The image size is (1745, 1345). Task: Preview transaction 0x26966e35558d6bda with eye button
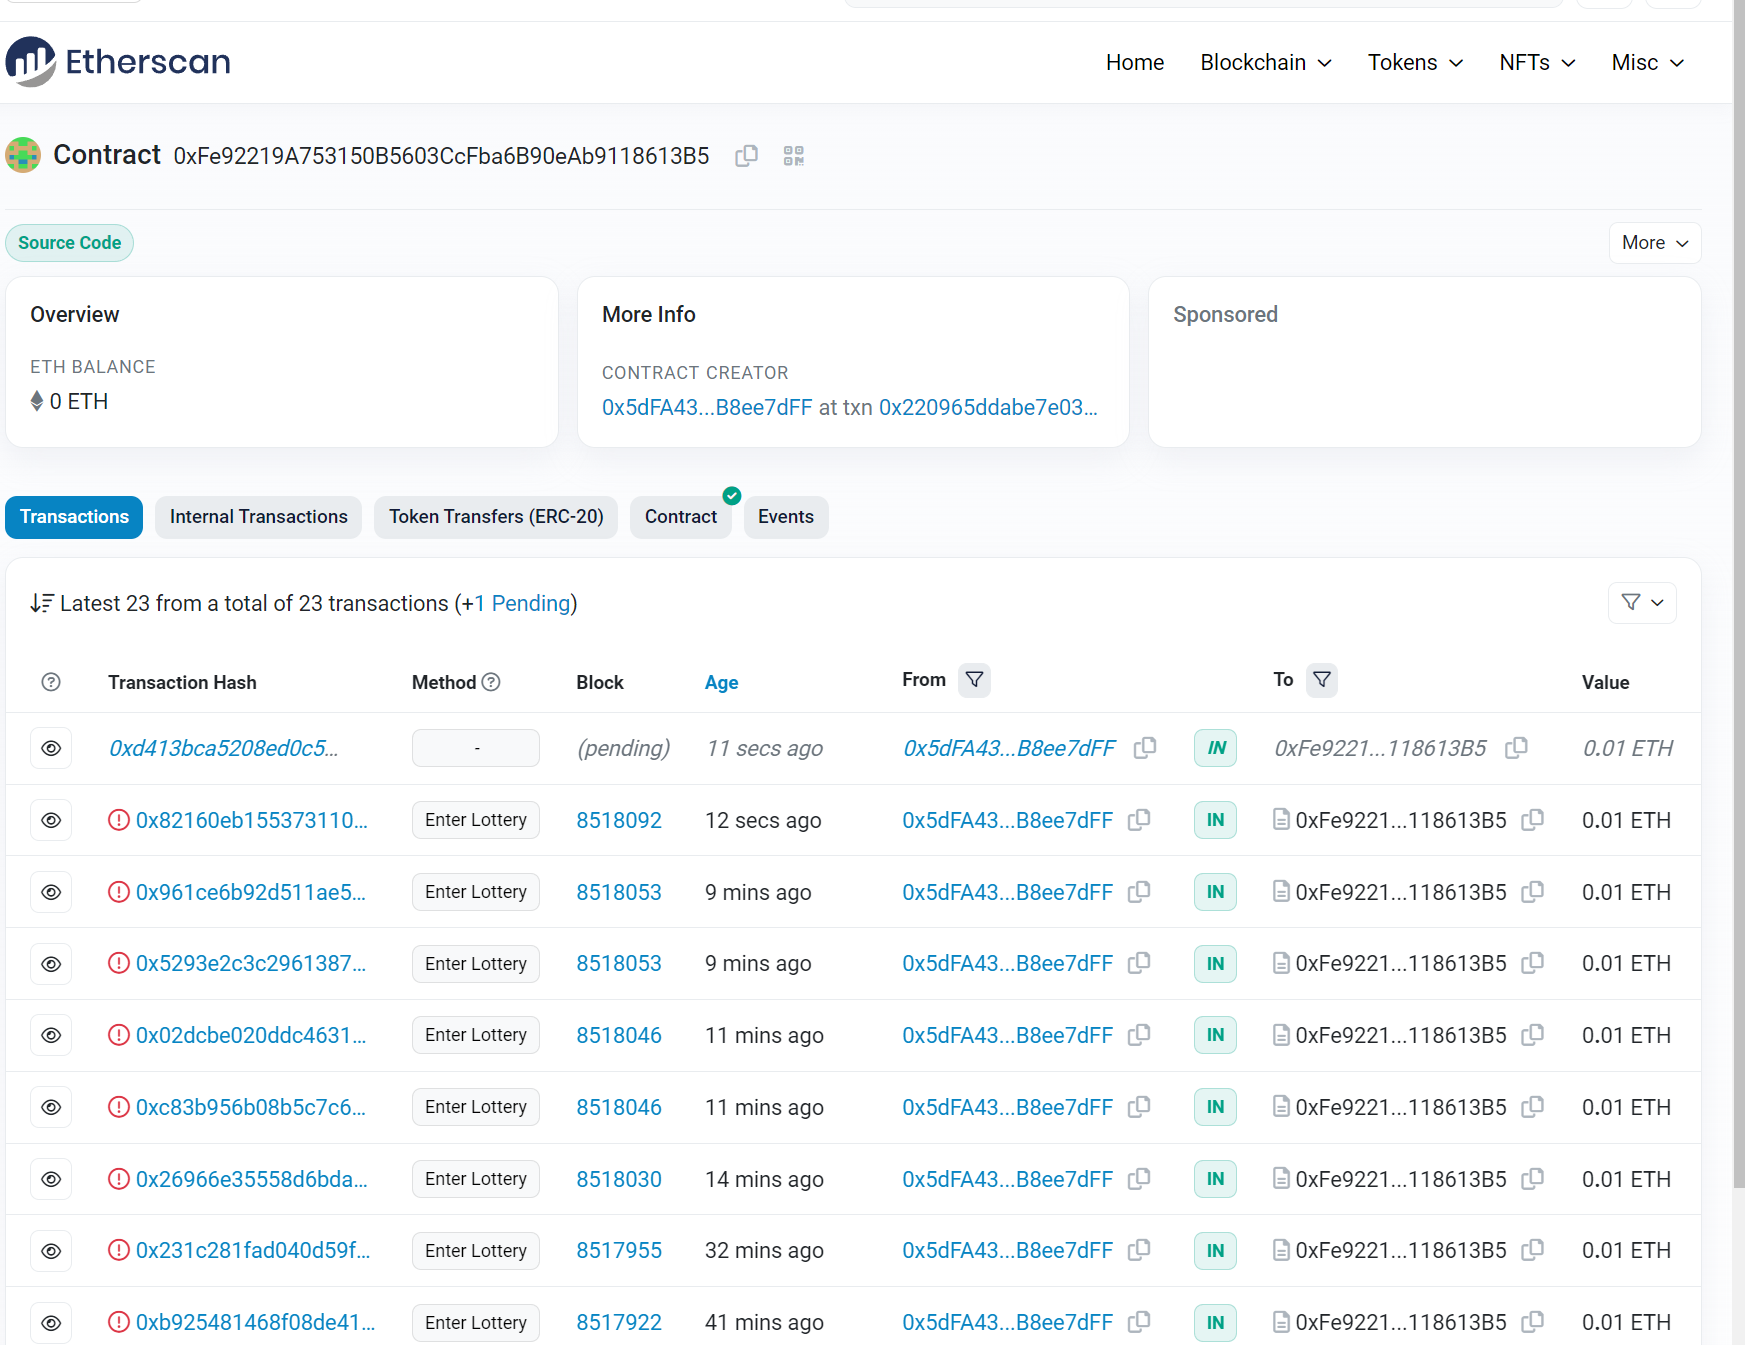coord(51,1179)
